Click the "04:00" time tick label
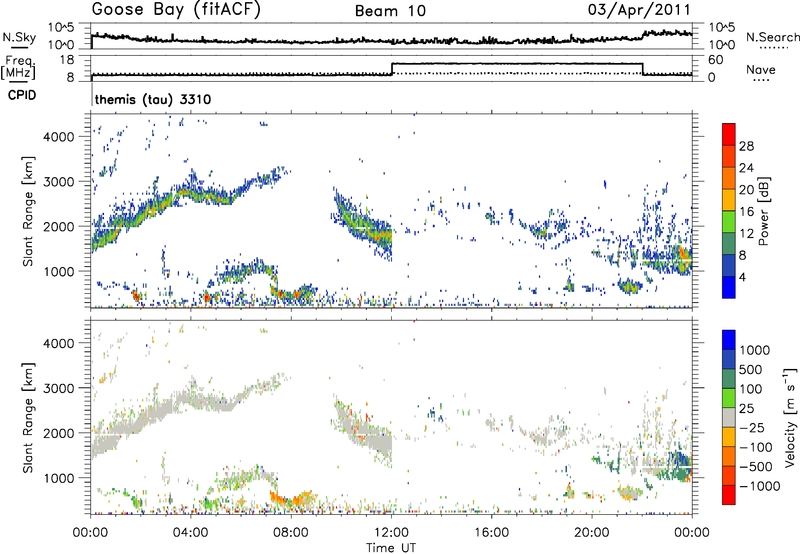800x554 pixels. 190,533
